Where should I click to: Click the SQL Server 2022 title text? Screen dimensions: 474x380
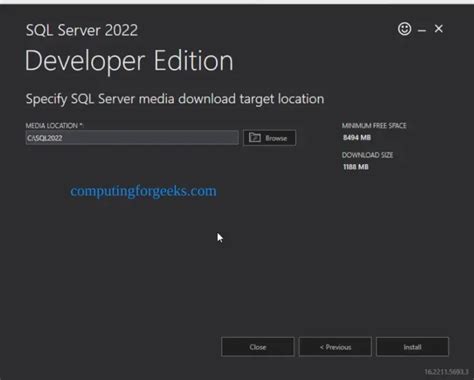[82, 30]
